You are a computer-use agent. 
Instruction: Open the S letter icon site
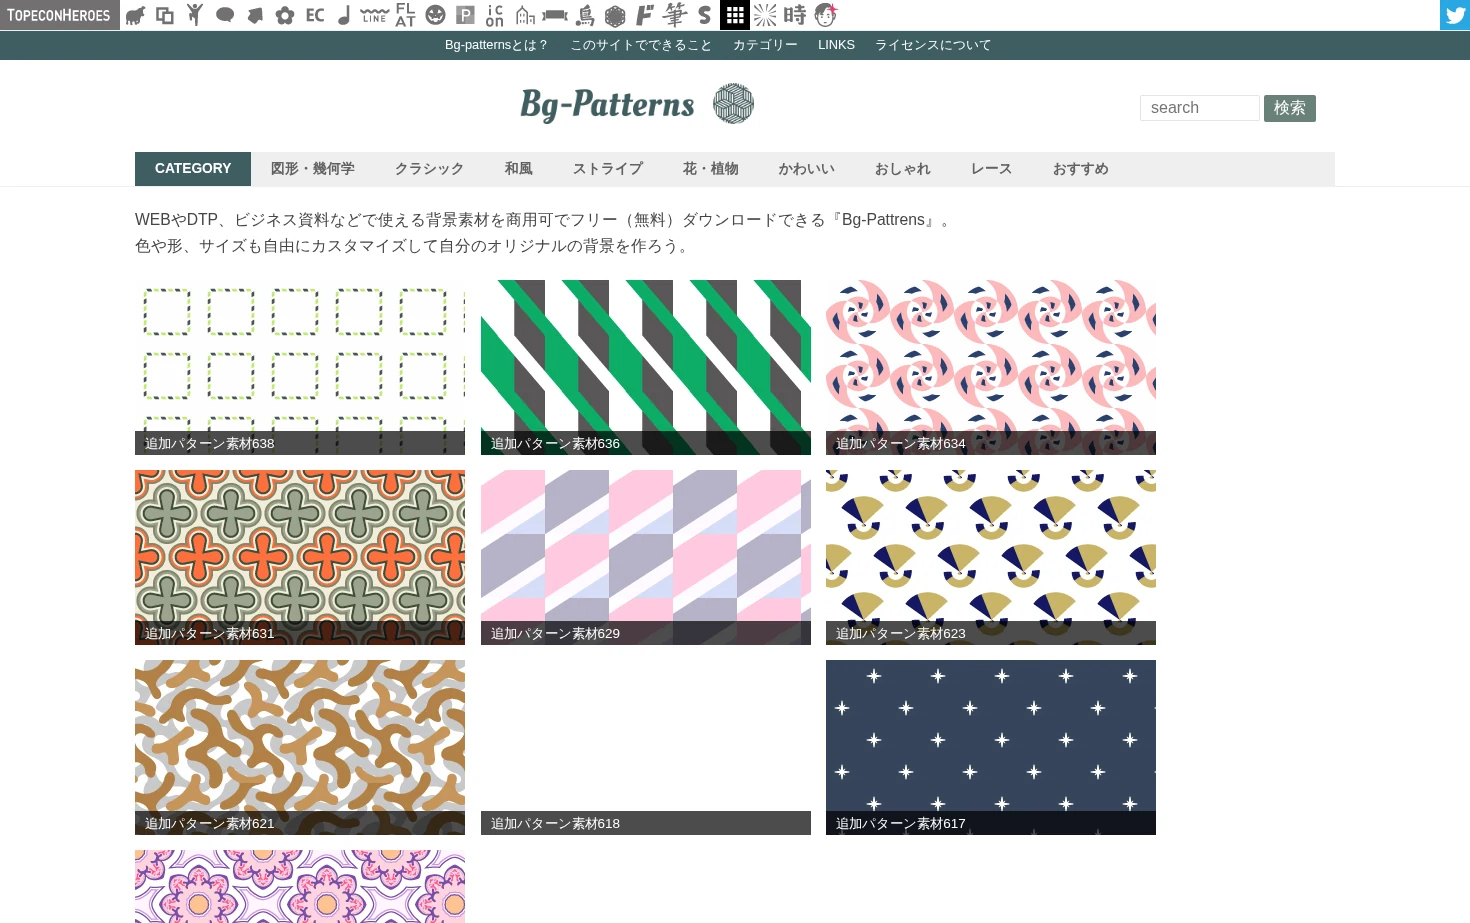tap(705, 15)
